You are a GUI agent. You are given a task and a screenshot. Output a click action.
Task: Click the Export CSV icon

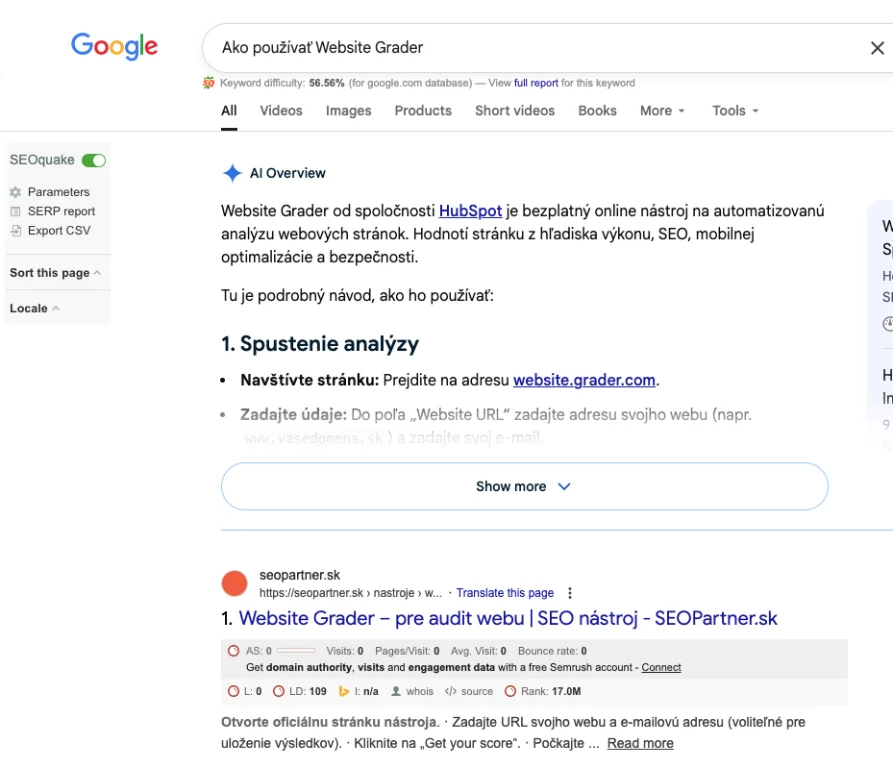coord(15,230)
